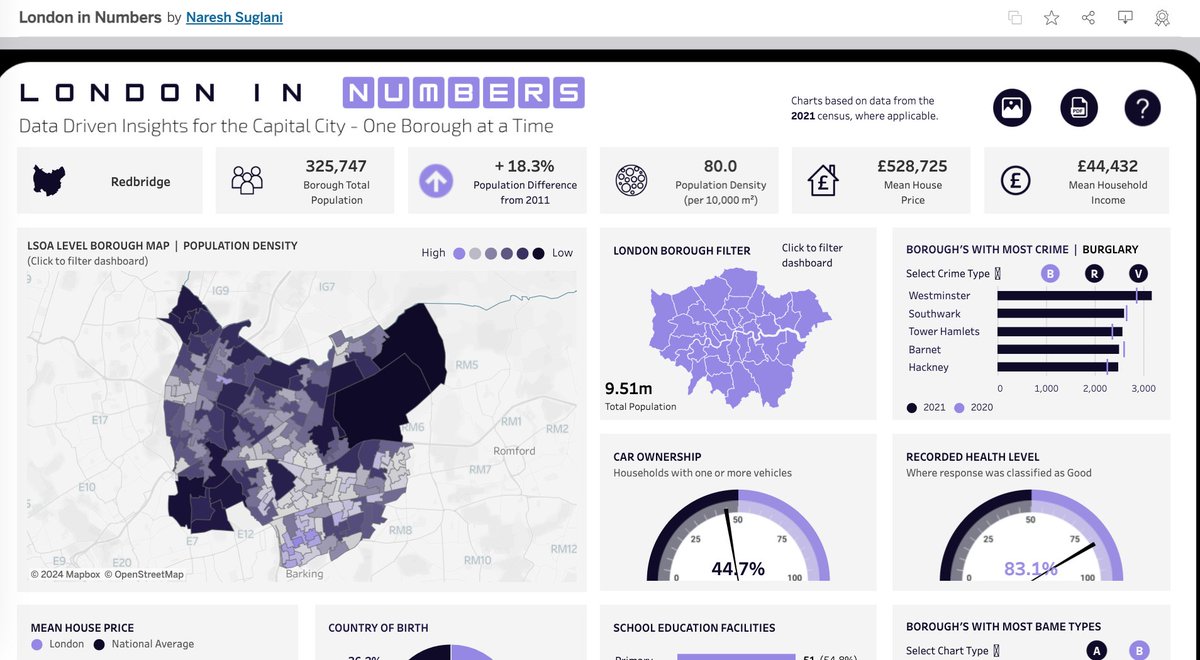Click the Select Crime Type label

(x=948, y=273)
